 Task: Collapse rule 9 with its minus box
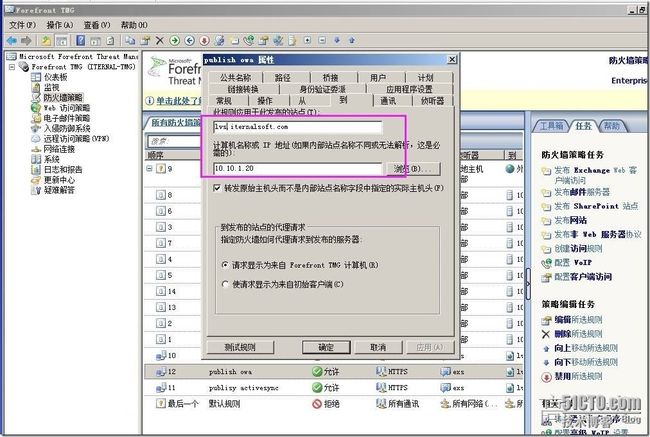click(149, 169)
